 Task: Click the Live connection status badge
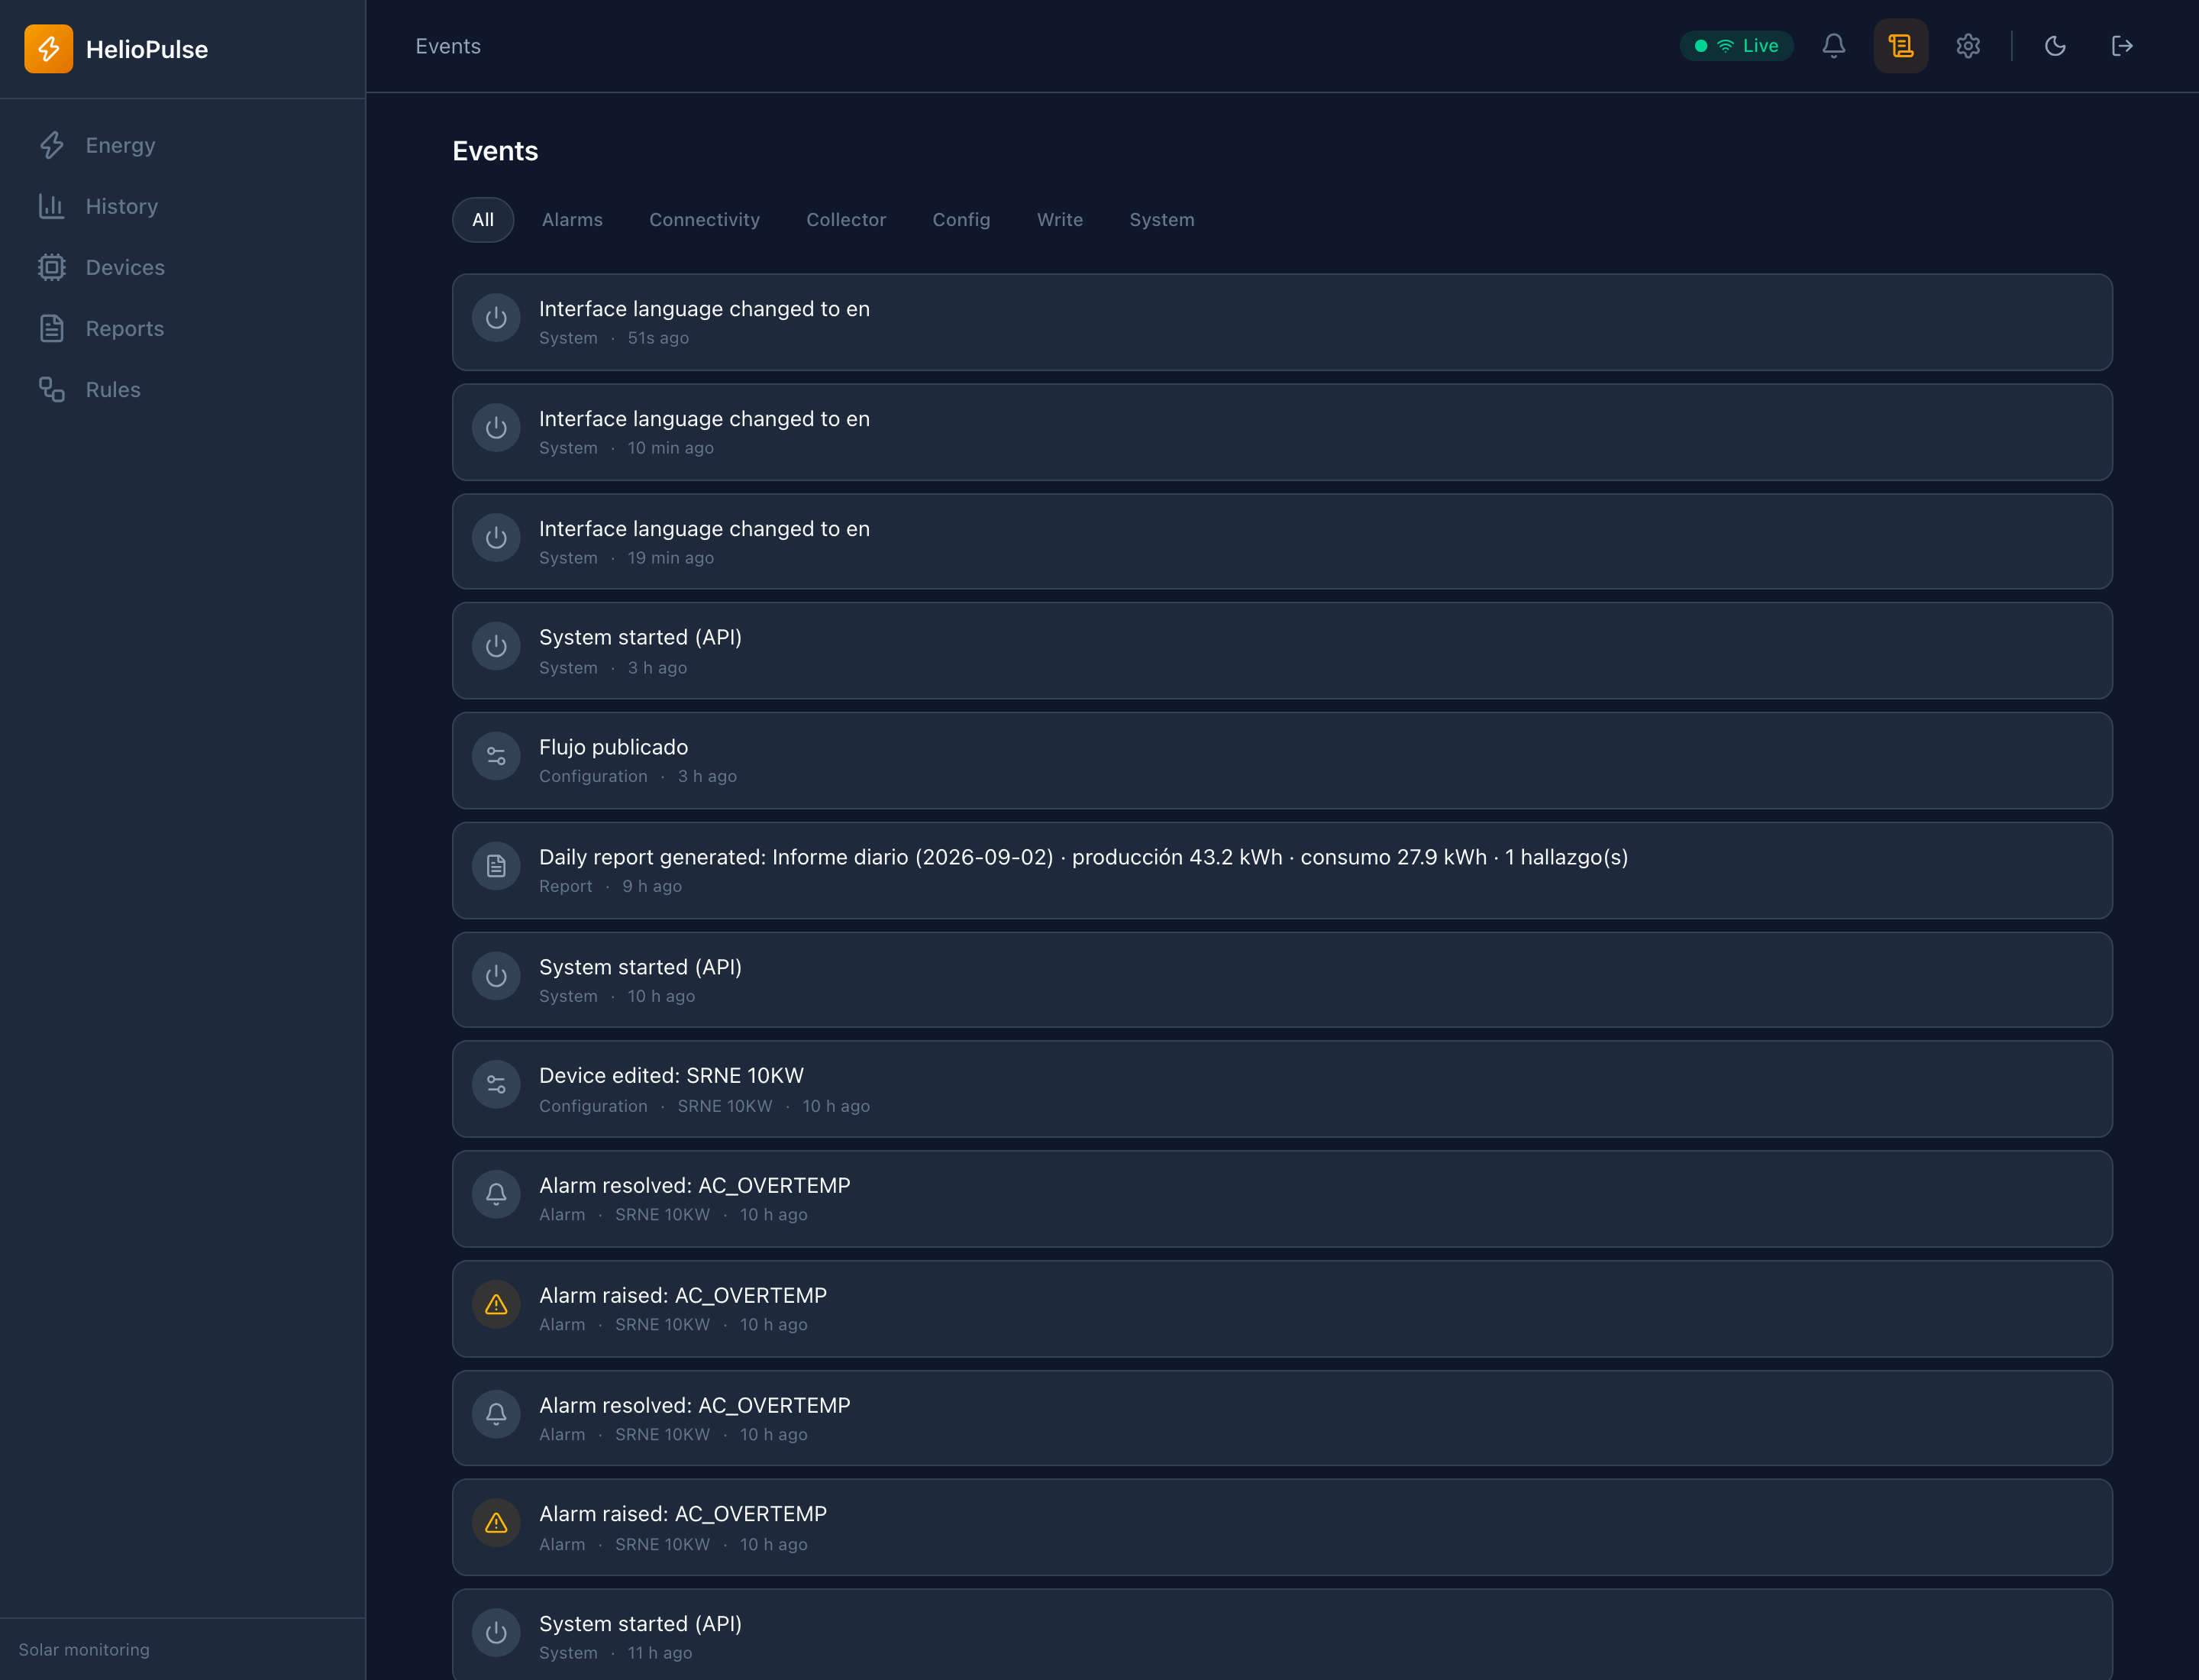1736,46
